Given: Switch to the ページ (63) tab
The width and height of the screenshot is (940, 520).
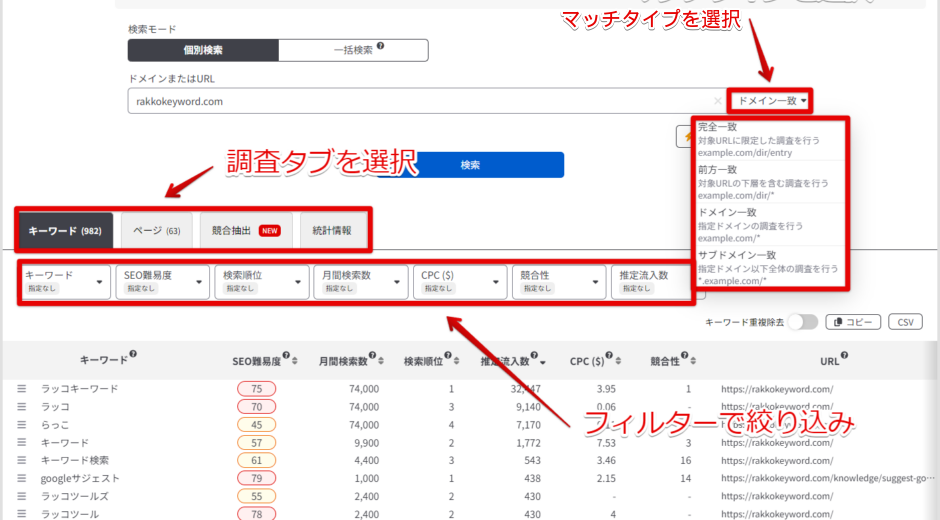Looking at the screenshot, I should click(155, 230).
